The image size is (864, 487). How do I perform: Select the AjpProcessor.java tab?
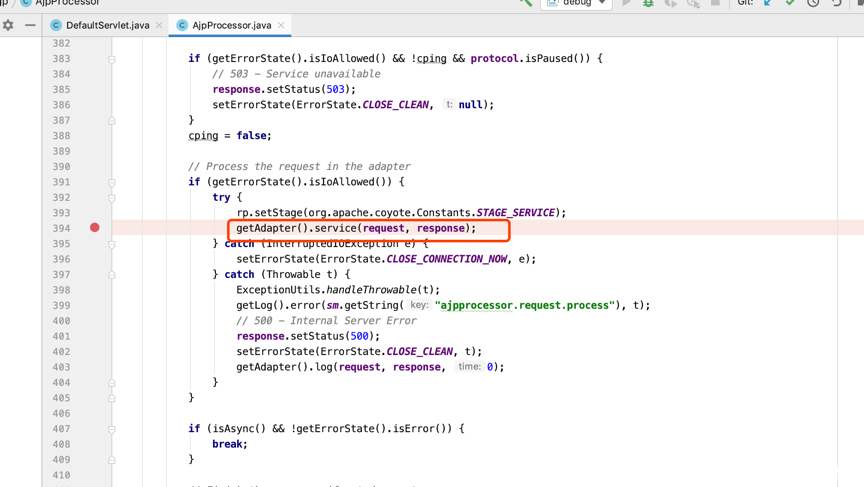230,25
